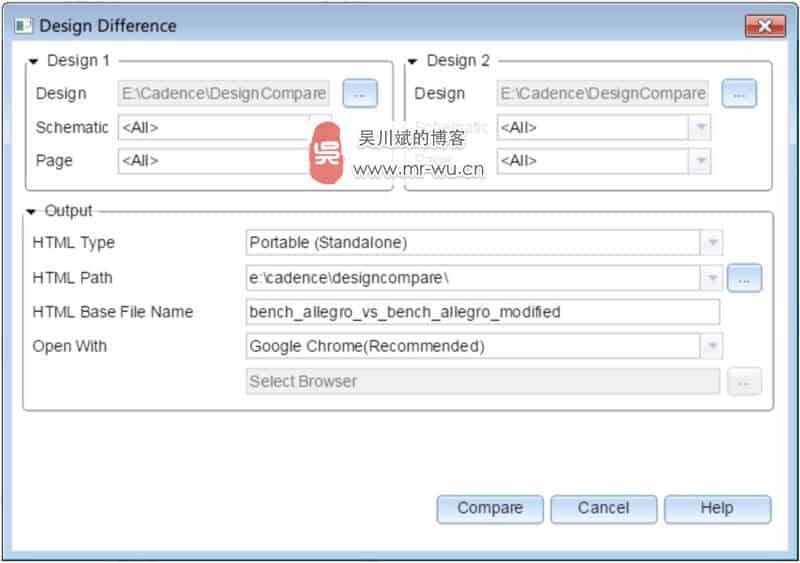Click the Design 2 browse button
The image size is (800, 563).
739,94
